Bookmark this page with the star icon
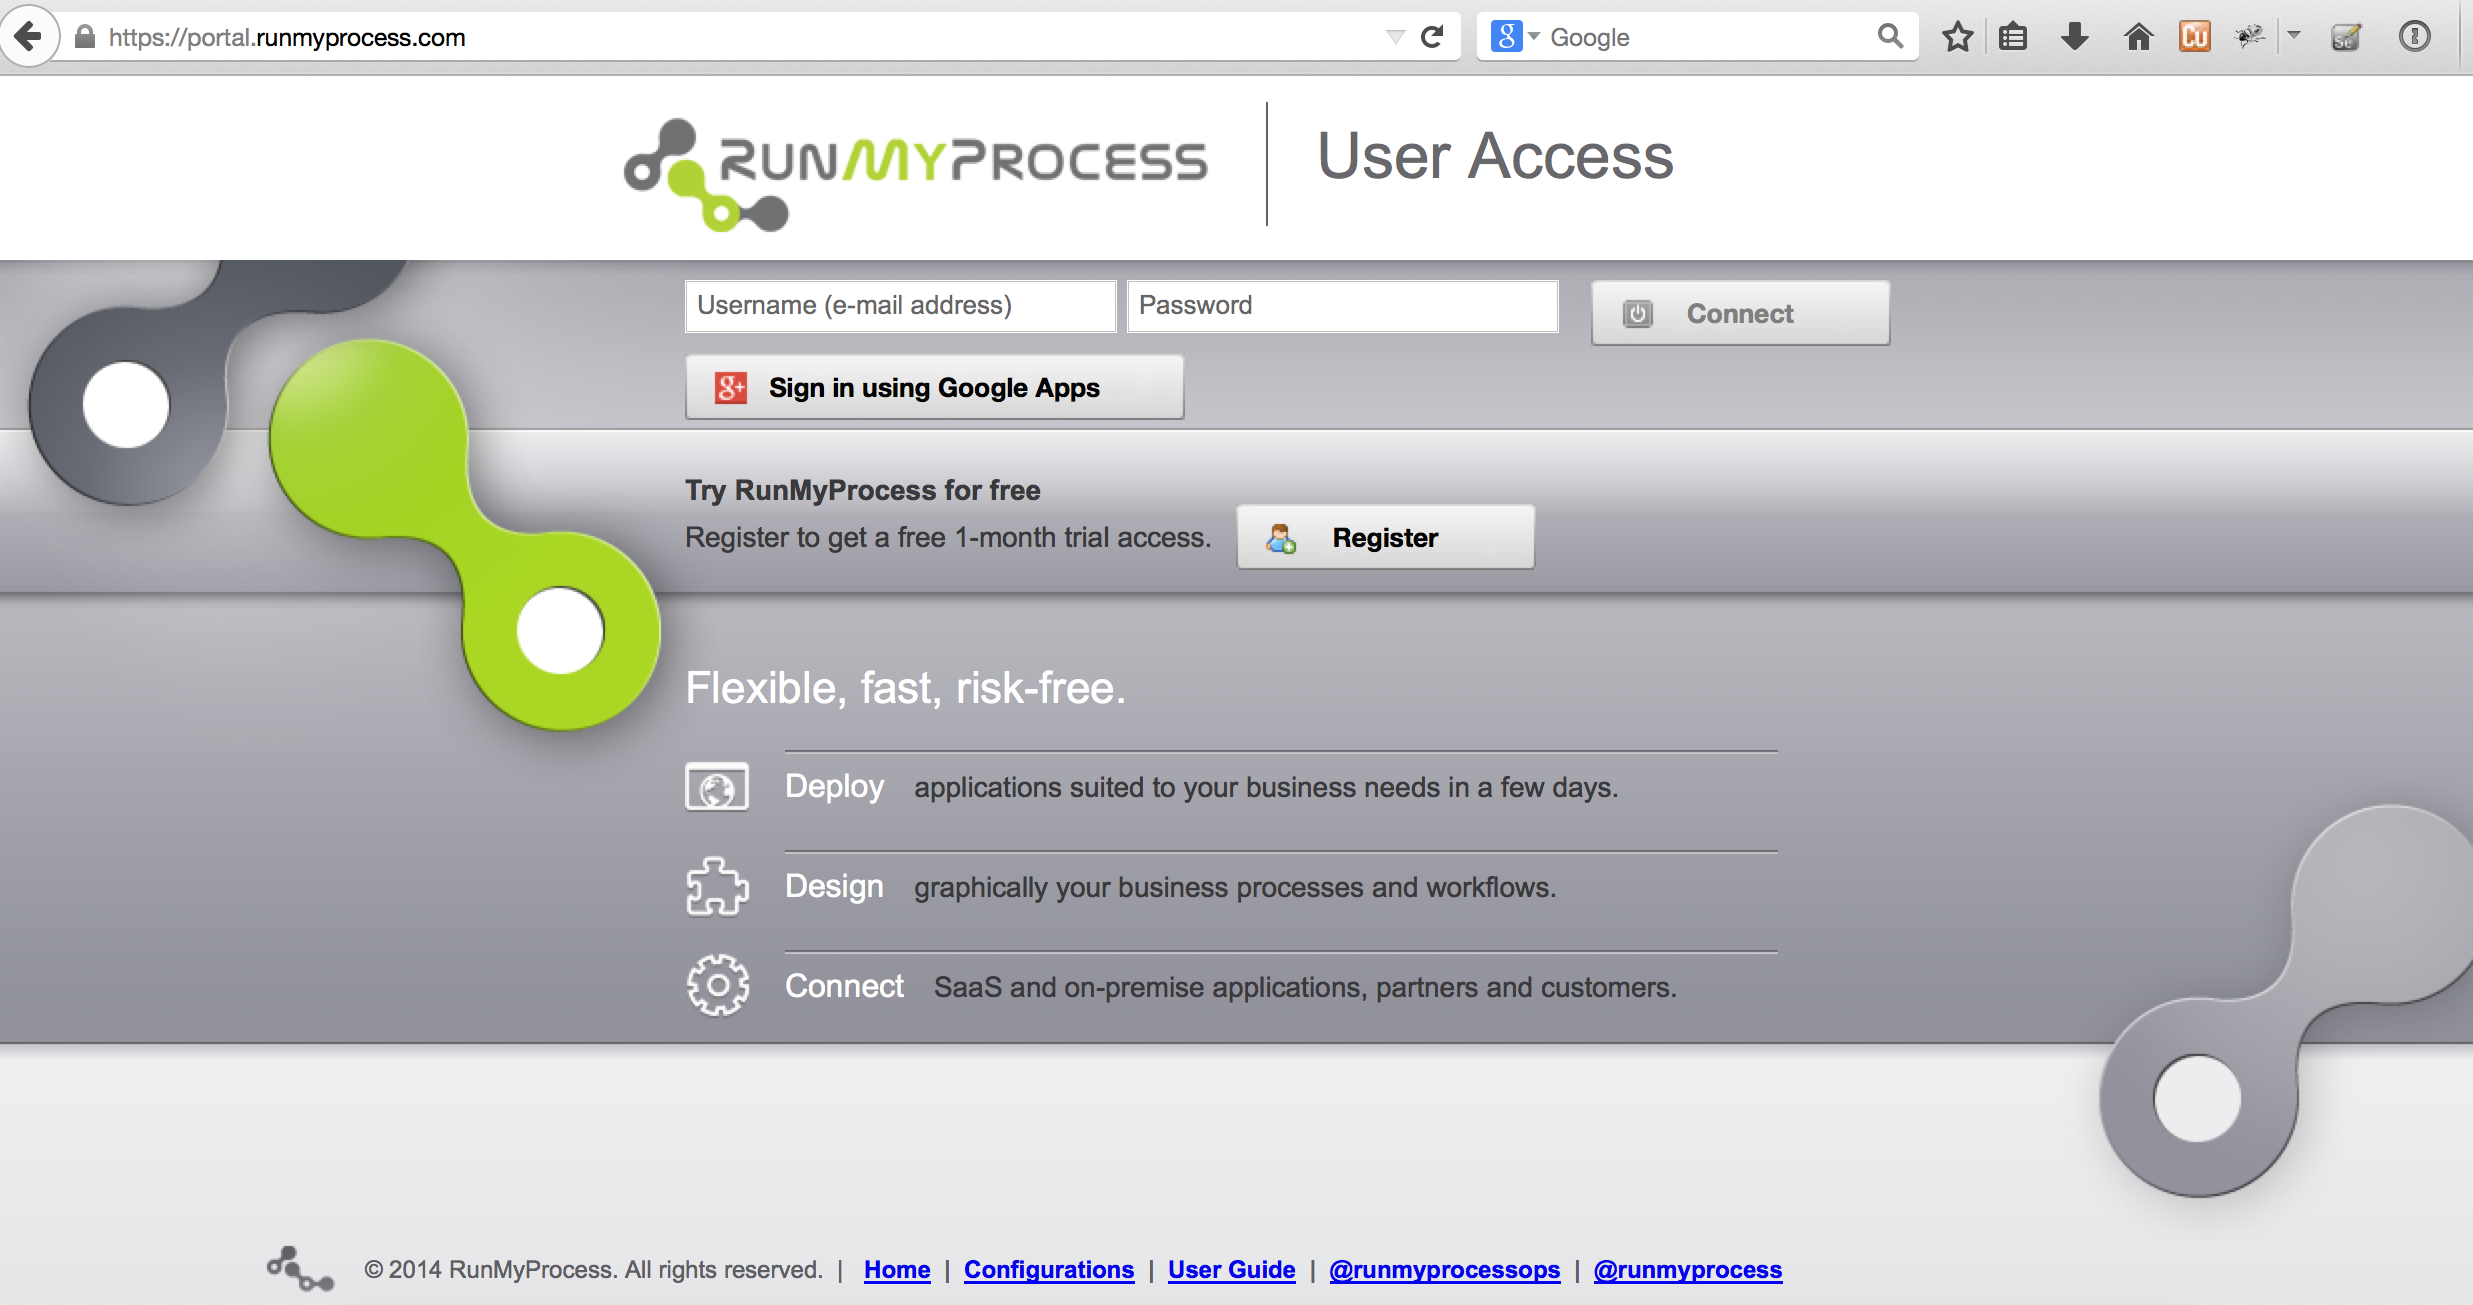The image size is (2473, 1305). 1957,37
